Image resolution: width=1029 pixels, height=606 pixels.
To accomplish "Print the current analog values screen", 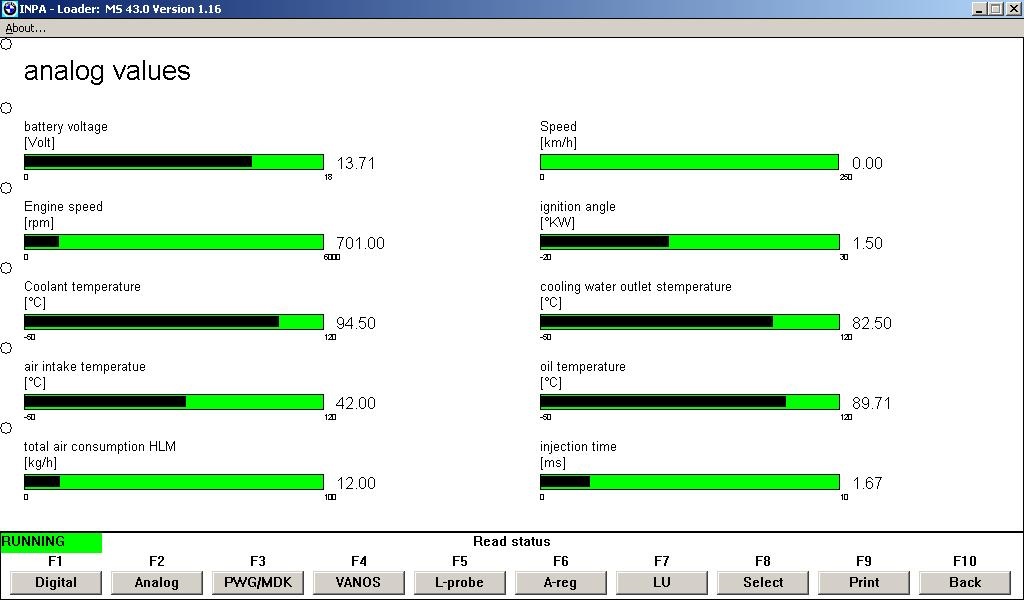I will pos(864,582).
